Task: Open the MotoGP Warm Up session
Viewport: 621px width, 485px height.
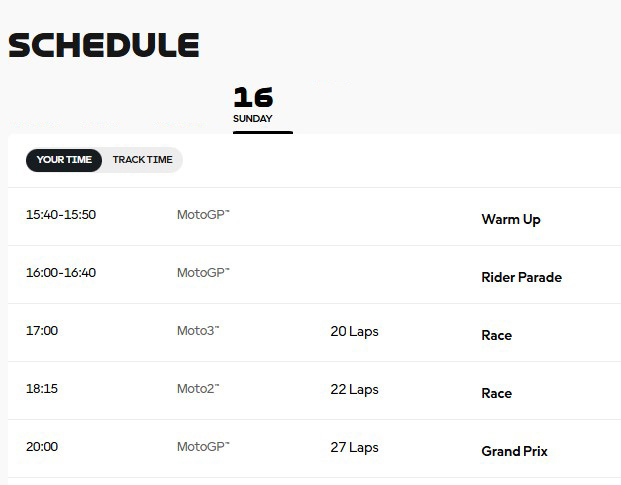Action: tap(510, 219)
